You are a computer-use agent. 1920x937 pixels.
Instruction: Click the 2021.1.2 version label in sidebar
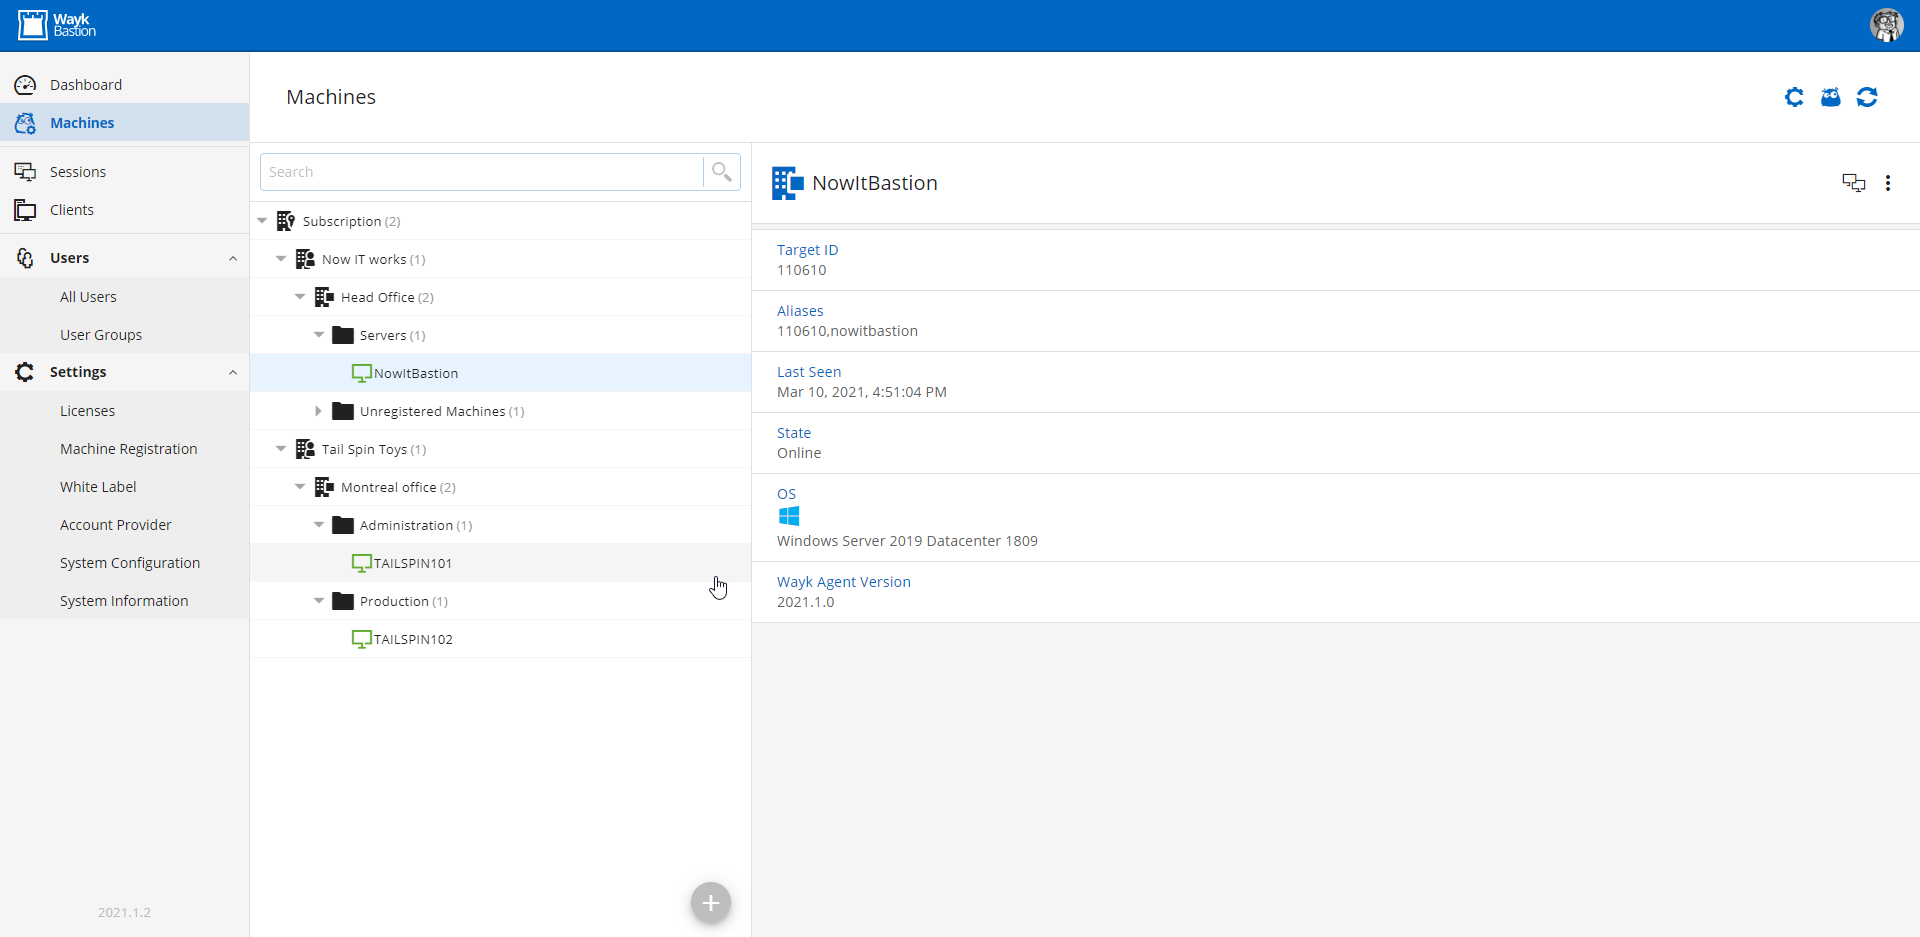124,912
